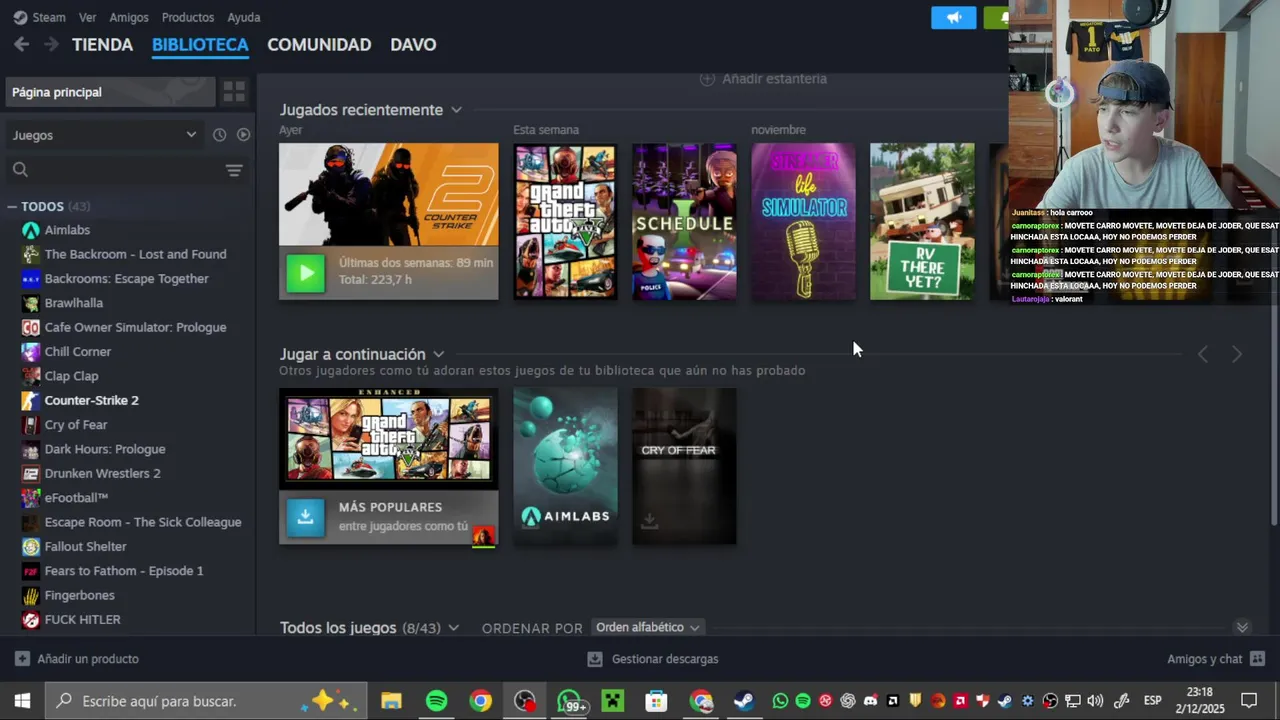Select Backrooms: Escape Together
The height and width of the screenshot is (720, 1280).
pyautogui.click(x=125, y=279)
